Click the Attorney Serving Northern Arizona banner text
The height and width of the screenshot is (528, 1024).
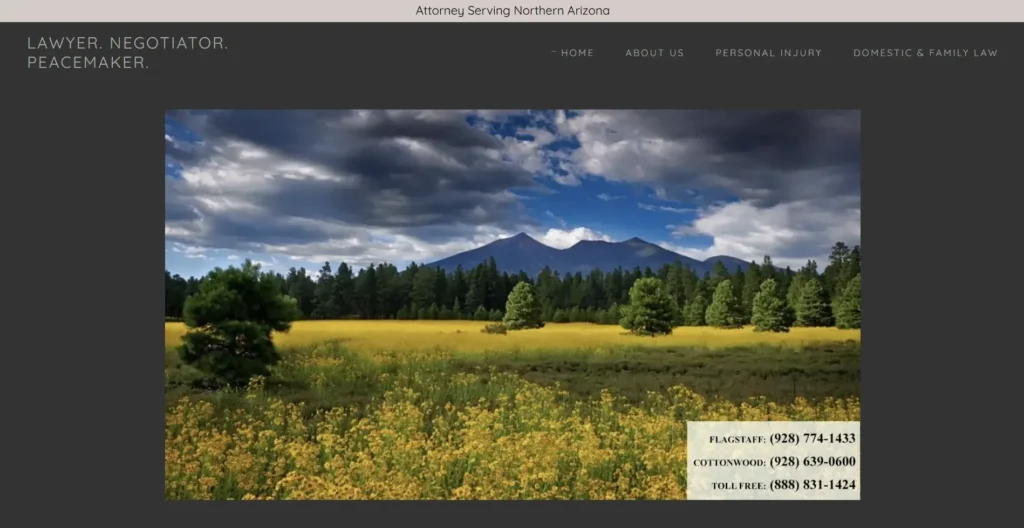click(x=512, y=10)
